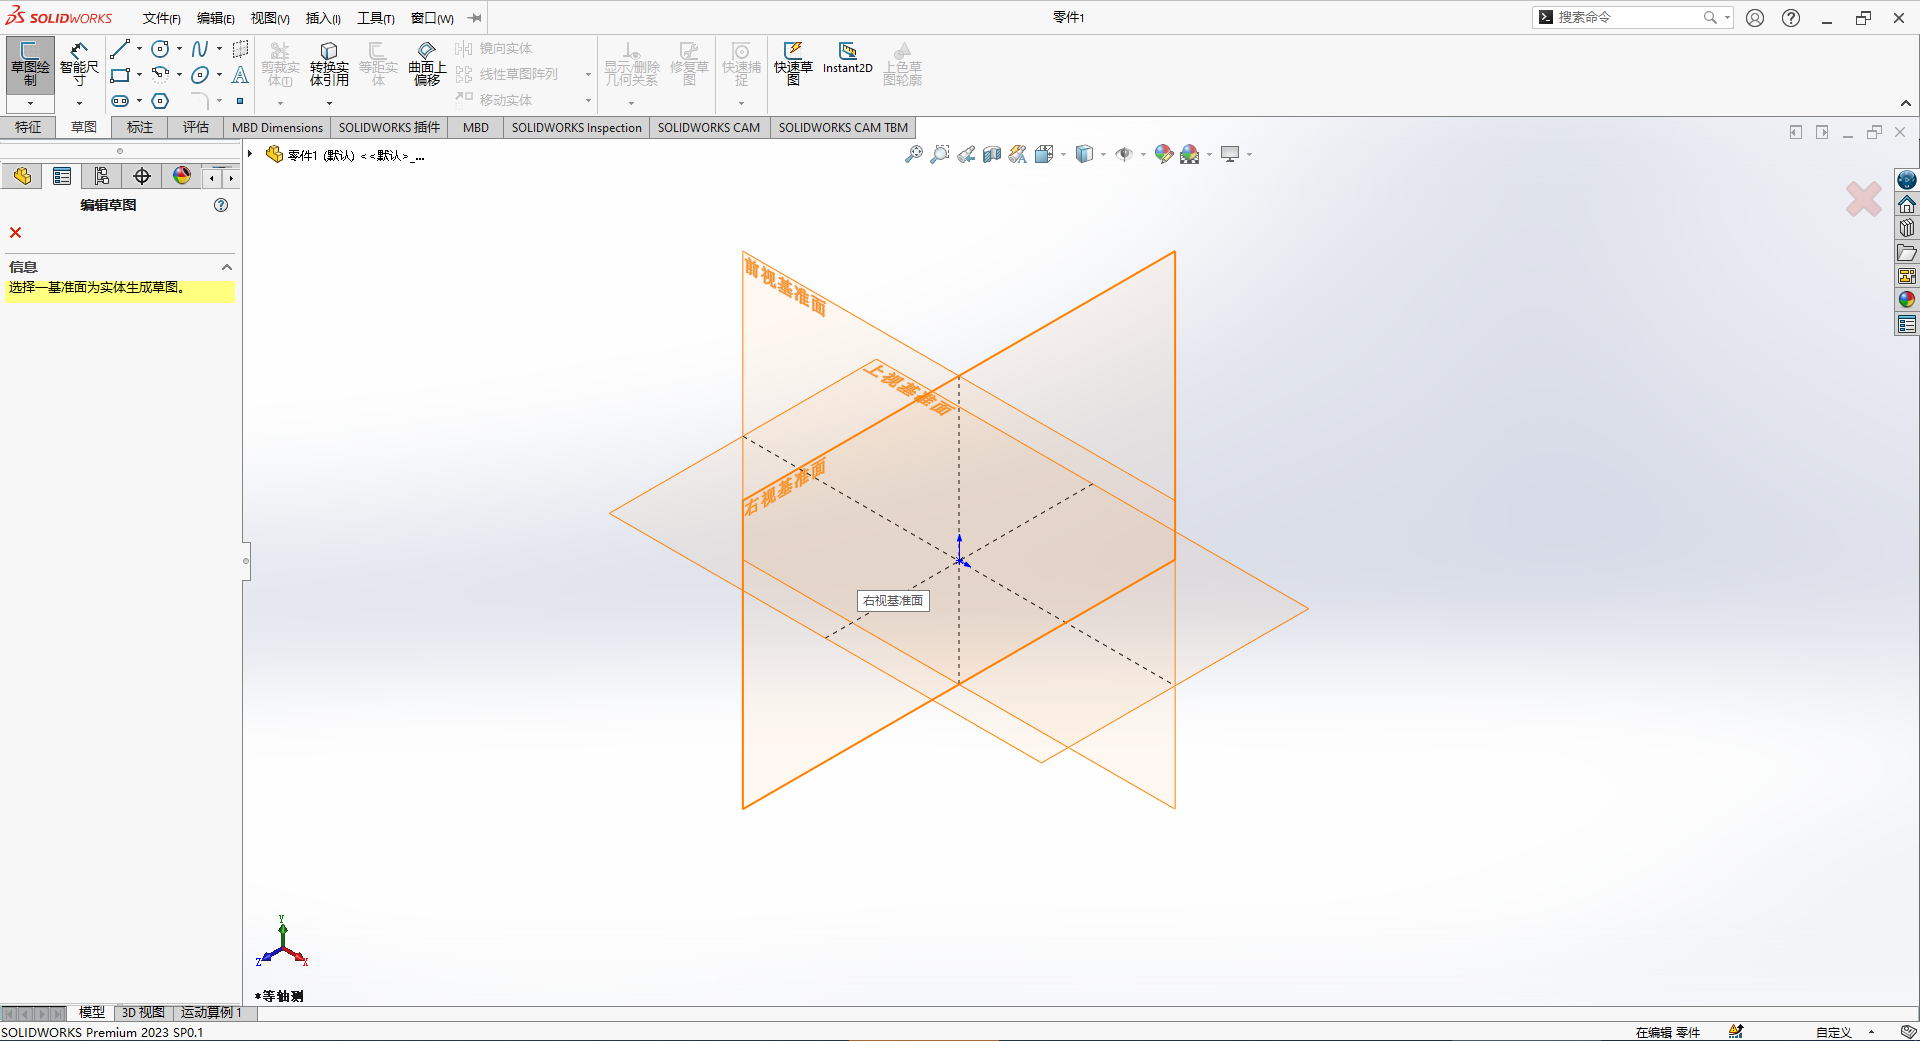Insert sketch text with the Text tool
The height and width of the screenshot is (1041, 1920).
click(240, 75)
